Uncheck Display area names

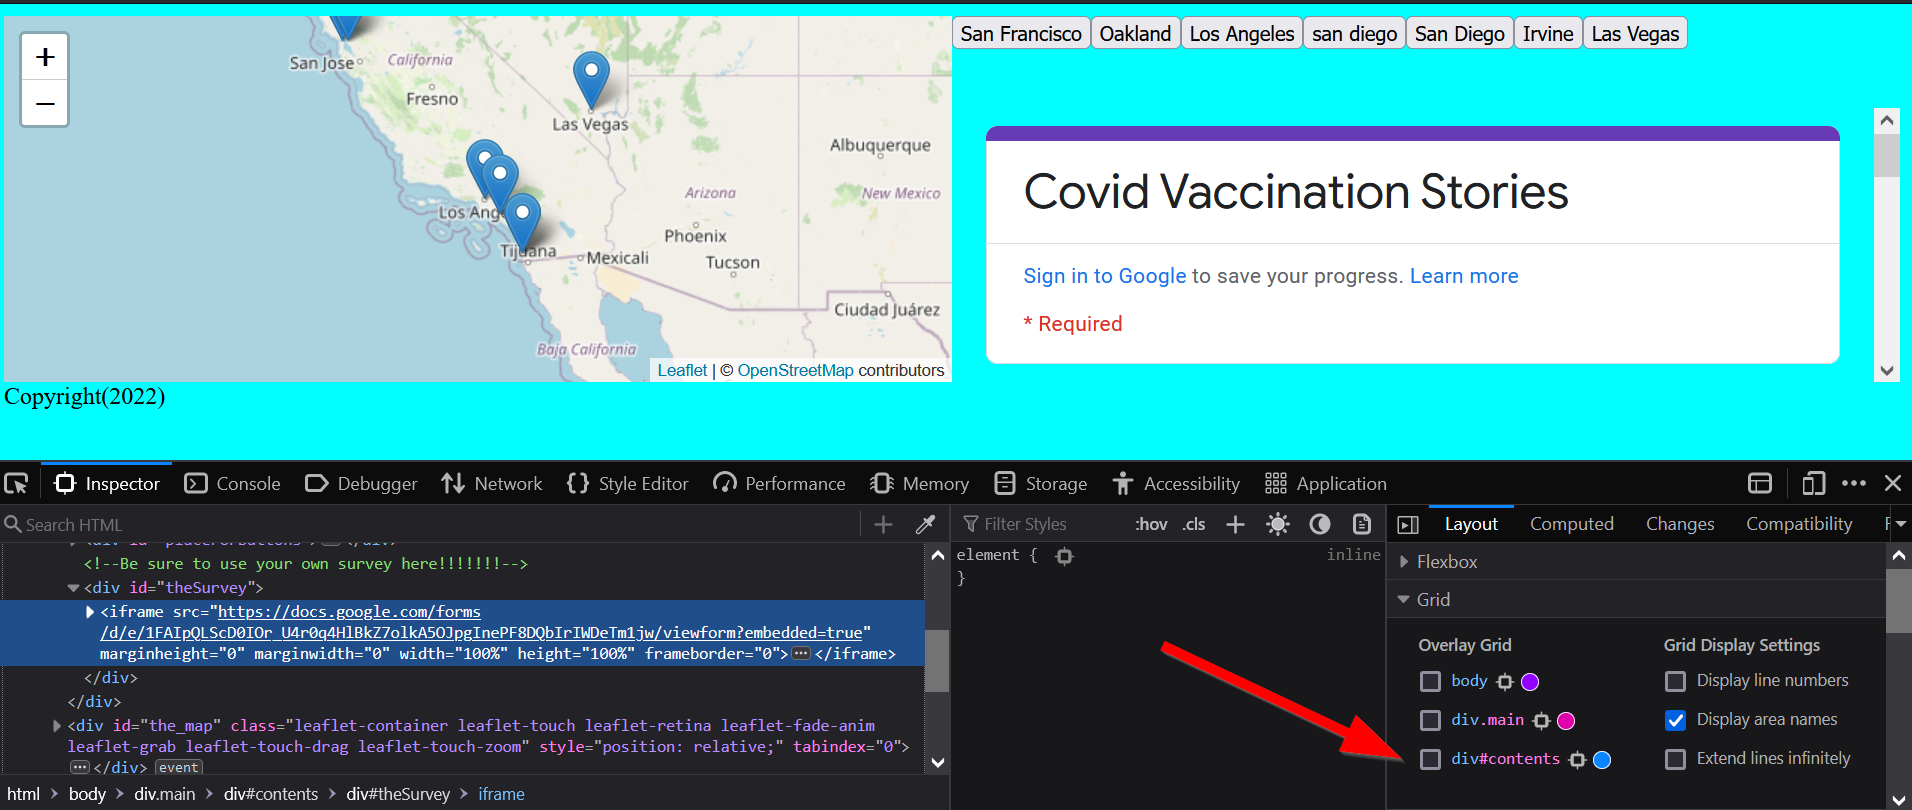pyautogui.click(x=1675, y=720)
